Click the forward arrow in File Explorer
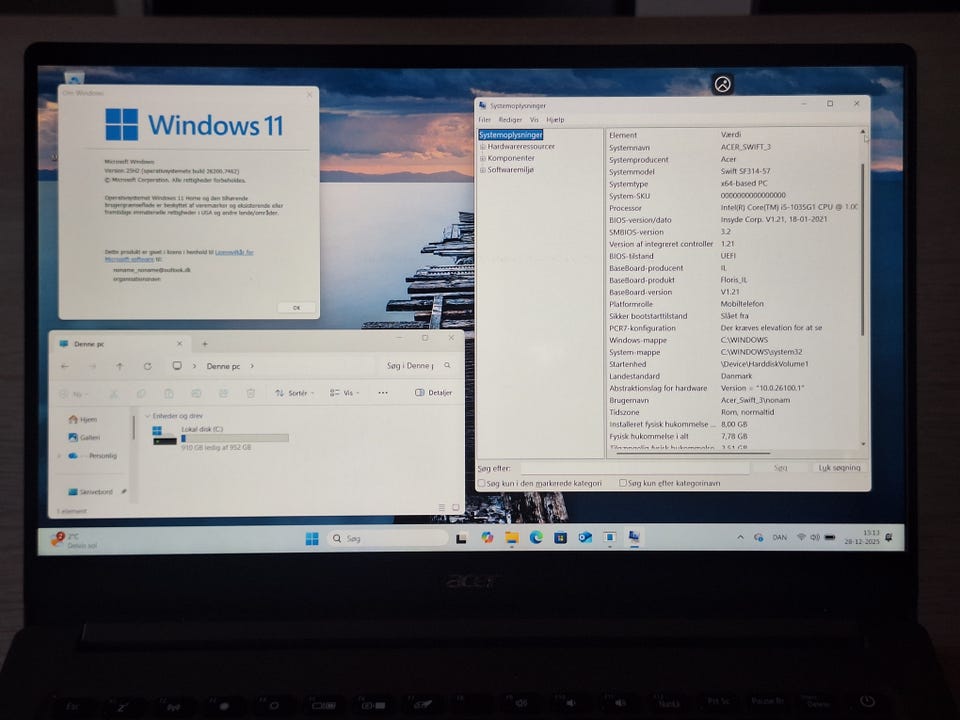960x720 pixels. click(92, 366)
